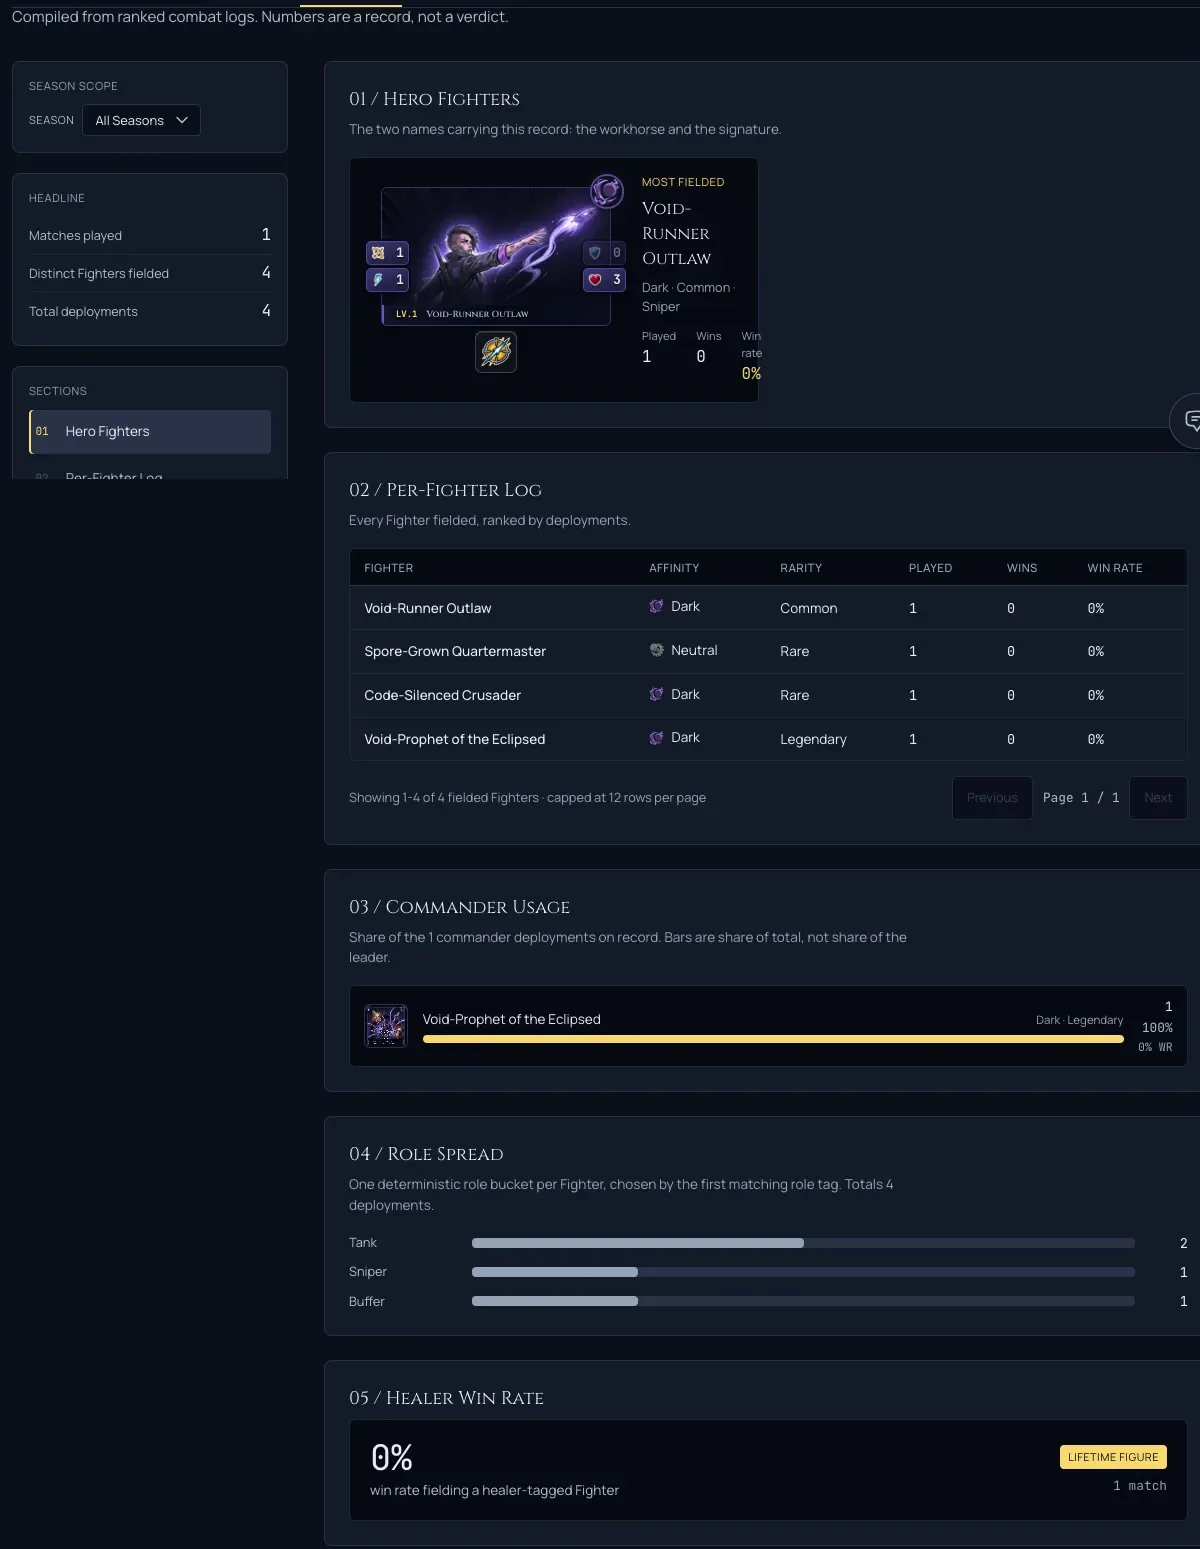Click the Affinity column header
Screen dimensions: 1200x1549
click(674, 568)
